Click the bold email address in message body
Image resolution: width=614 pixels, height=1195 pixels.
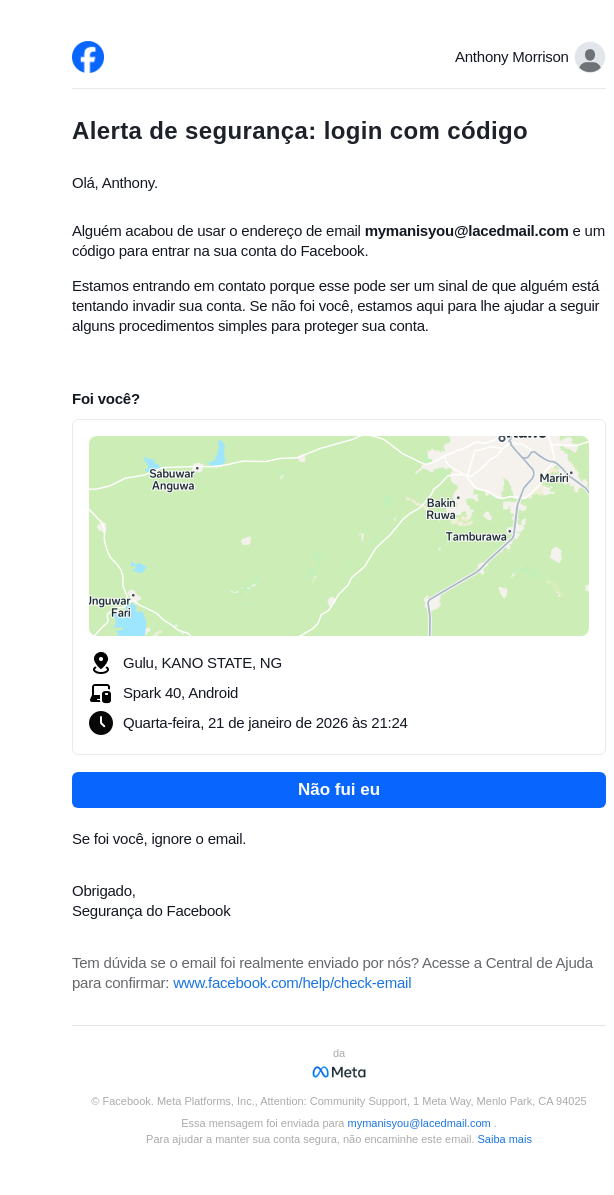pos(466,231)
